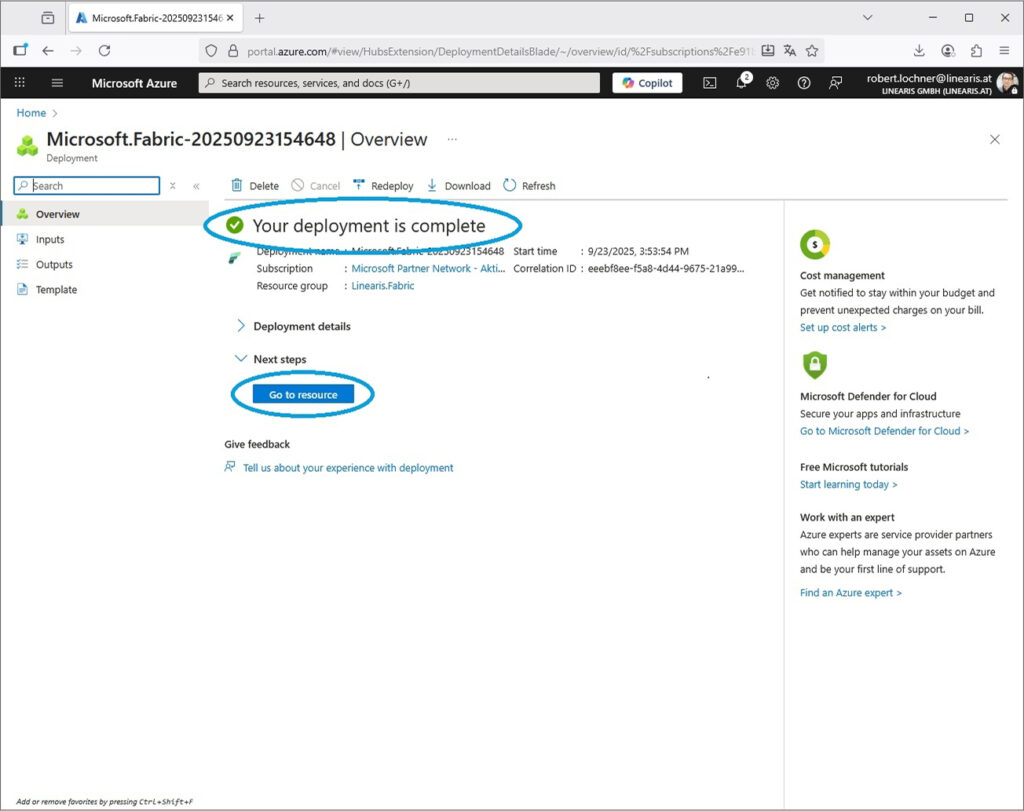Click the browser forward arrow

tap(76, 50)
